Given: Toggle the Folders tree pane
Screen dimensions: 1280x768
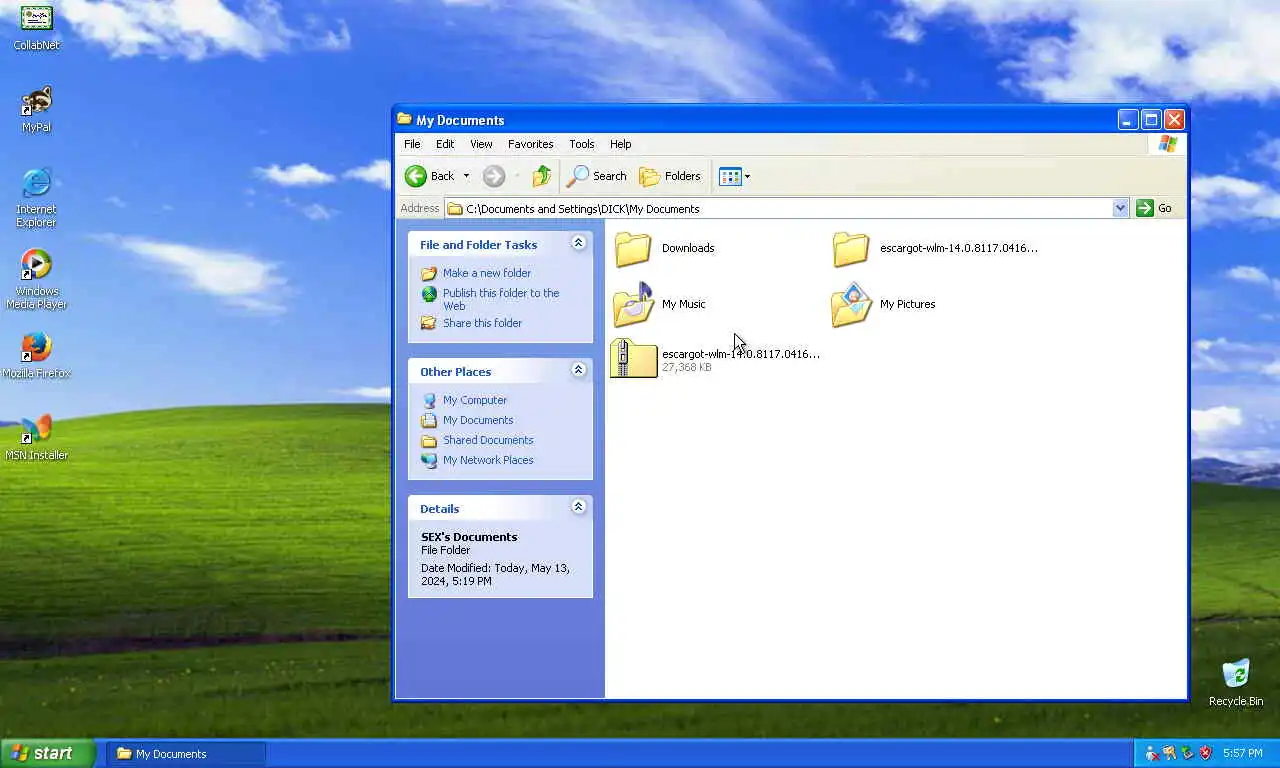Looking at the screenshot, I should 670,176.
